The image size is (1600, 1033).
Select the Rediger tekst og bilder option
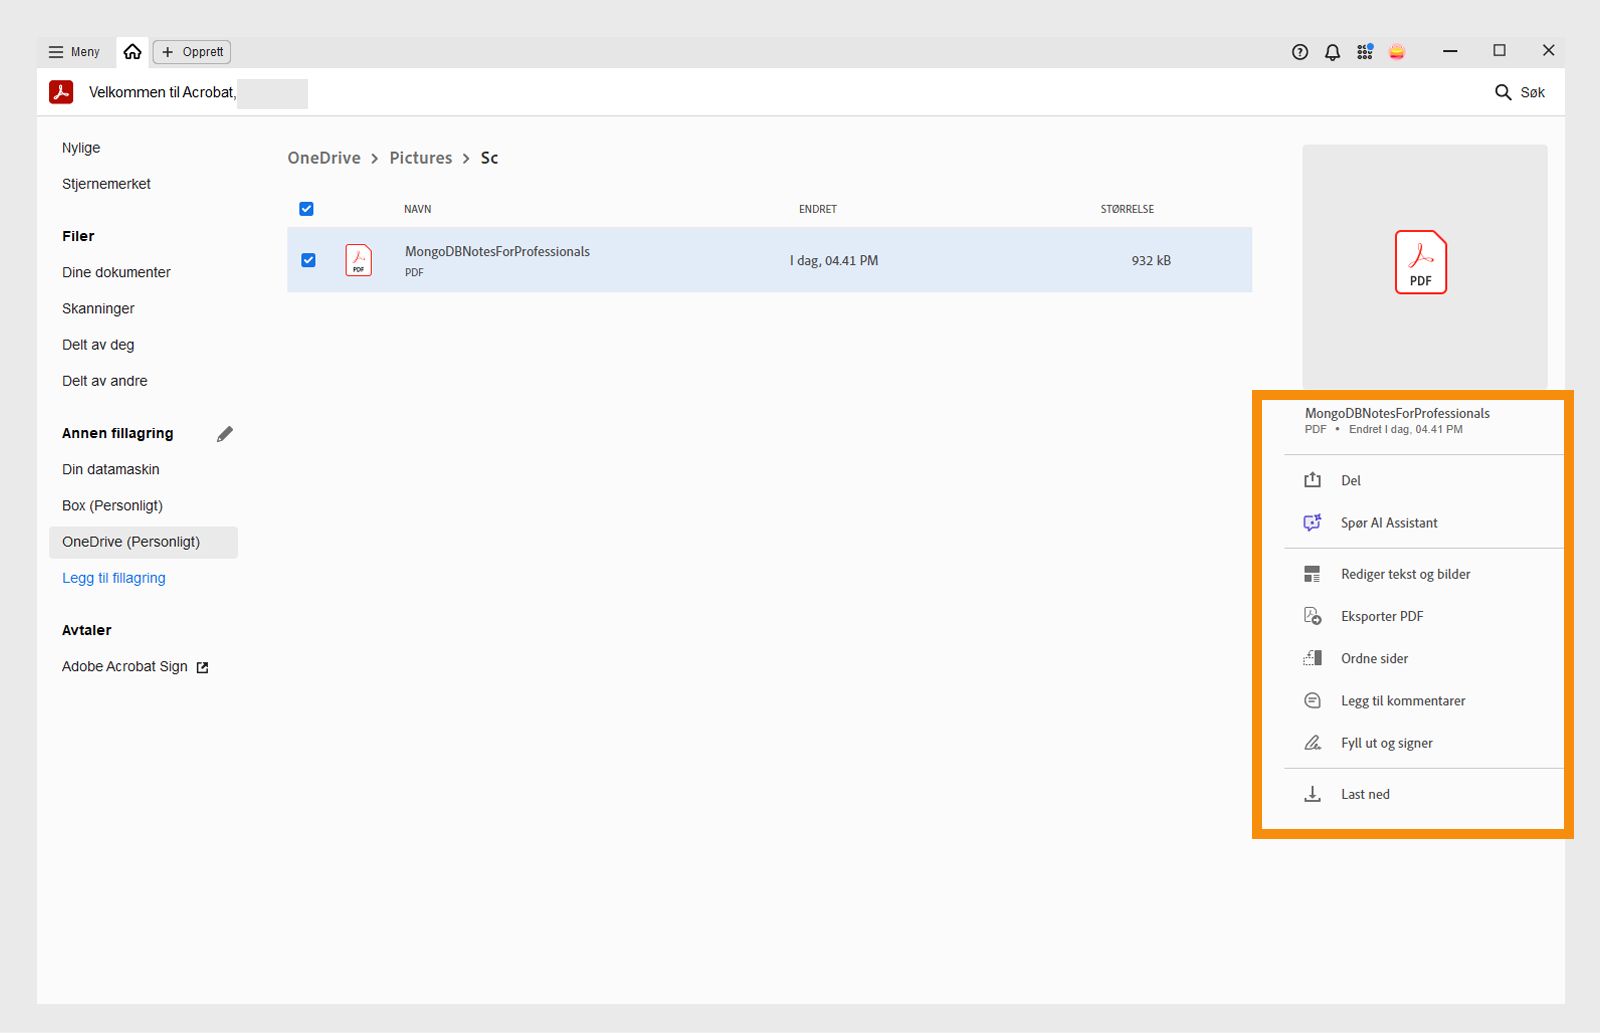pos(1405,574)
